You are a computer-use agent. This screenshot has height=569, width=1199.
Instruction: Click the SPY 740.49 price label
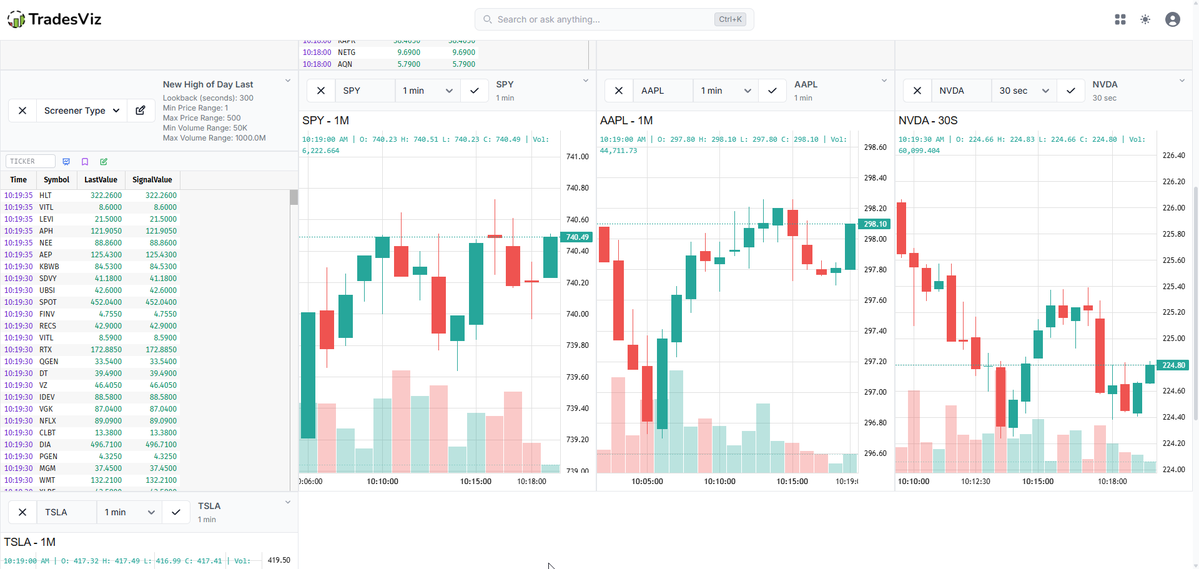[x=577, y=237]
